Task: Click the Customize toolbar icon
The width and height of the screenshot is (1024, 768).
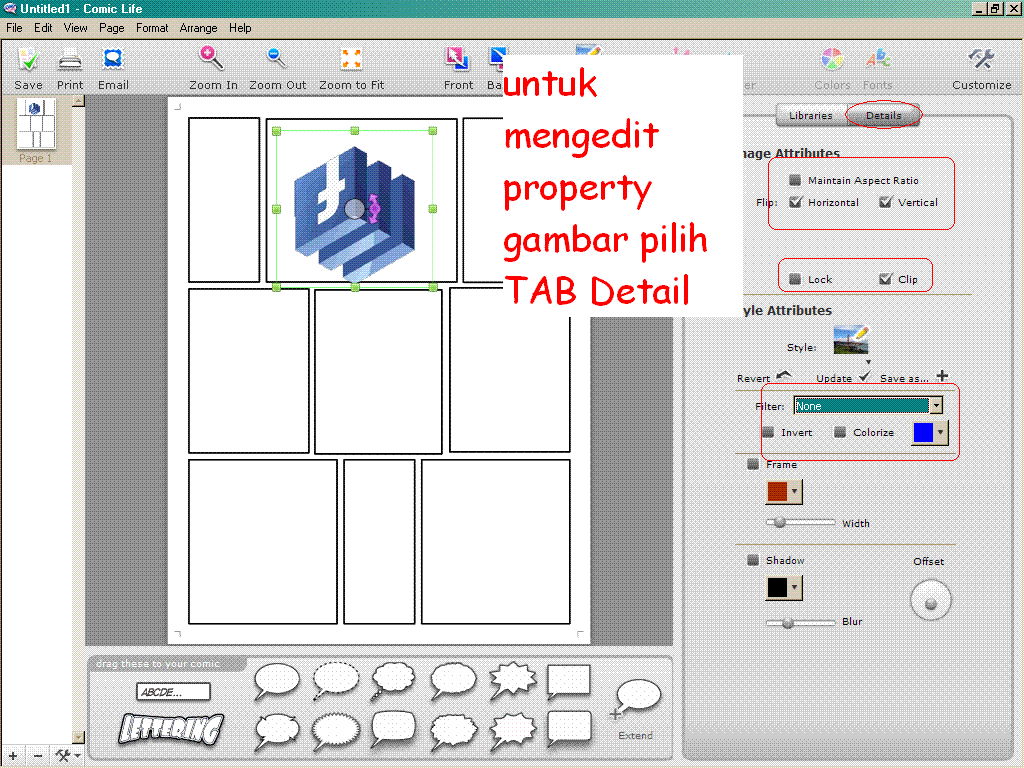Action: [x=981, y=59]
